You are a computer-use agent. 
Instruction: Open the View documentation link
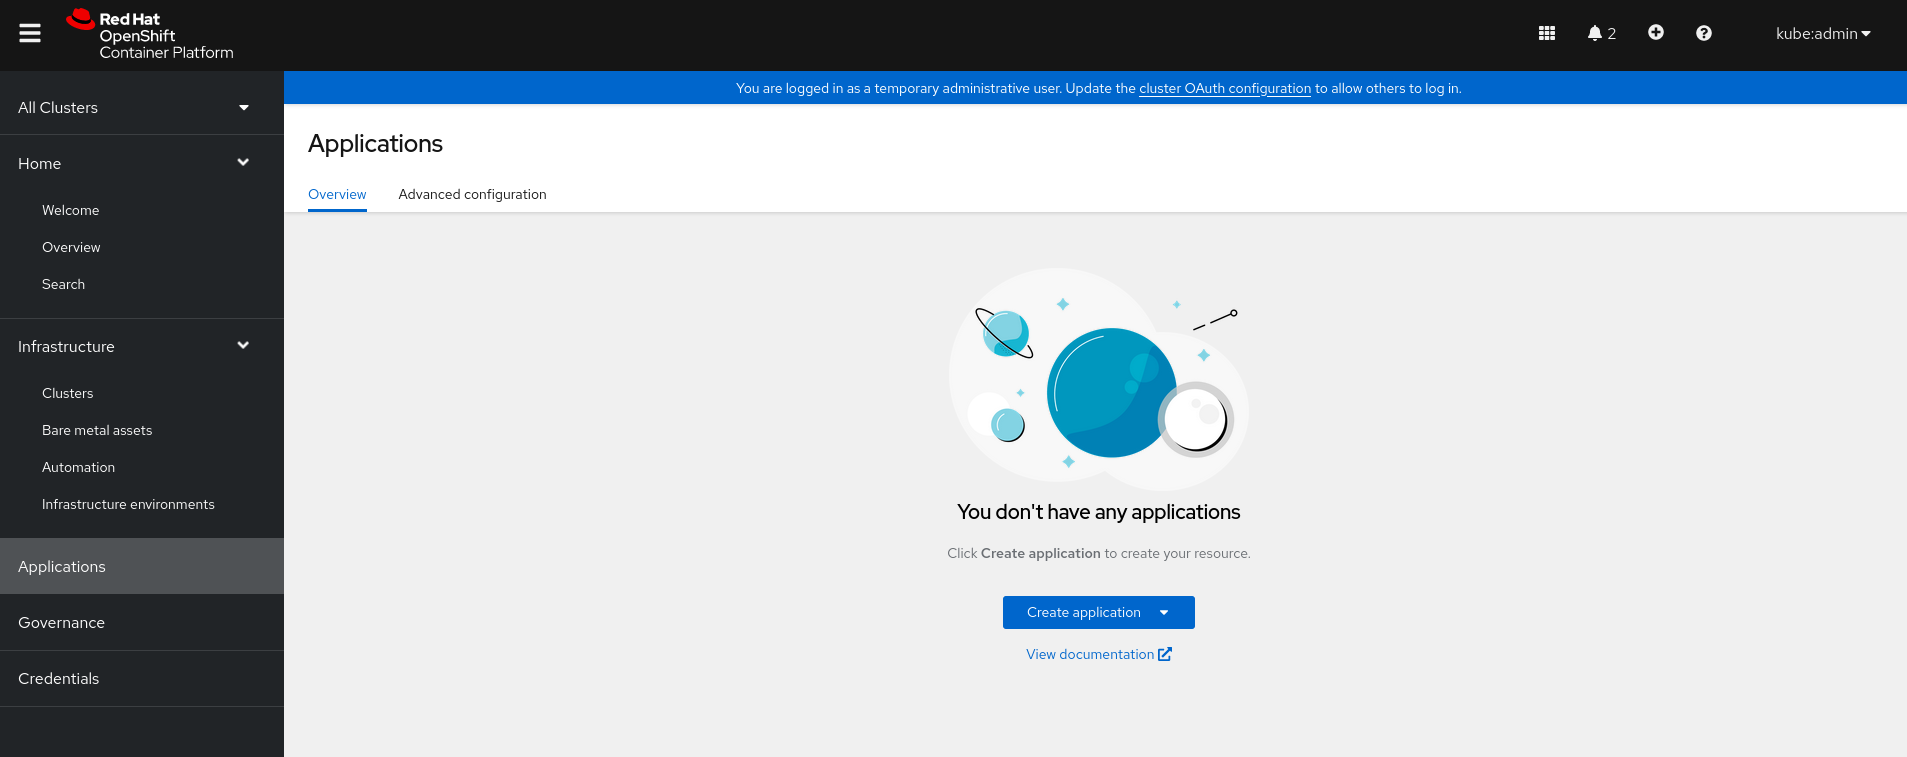[1089, 654]
